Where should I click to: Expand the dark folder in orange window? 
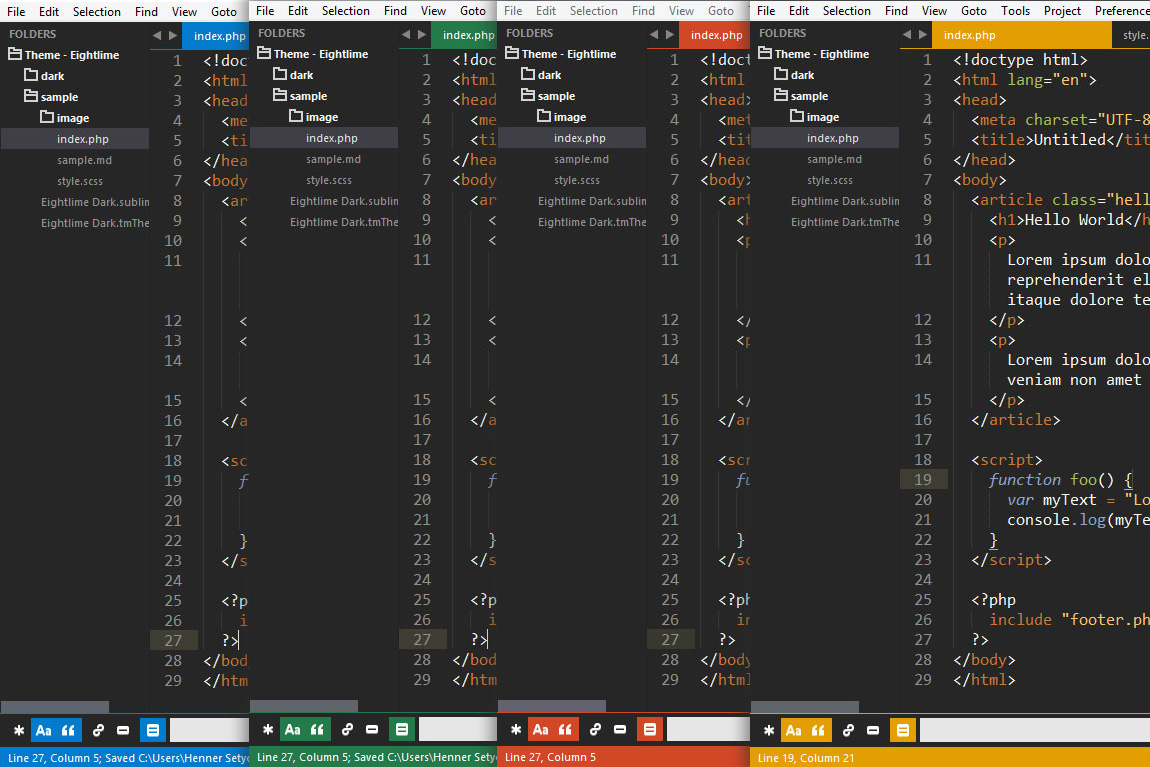pos(781,75)
